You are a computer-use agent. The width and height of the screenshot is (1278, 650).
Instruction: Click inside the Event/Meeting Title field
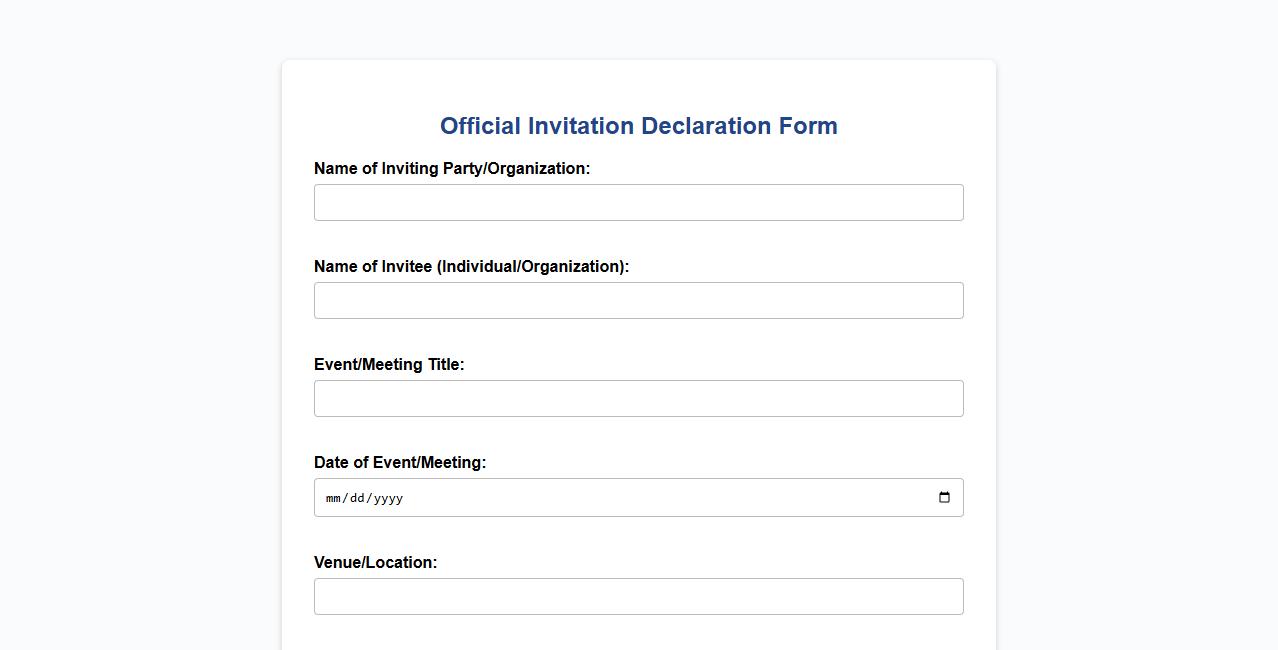click(638, 398)
